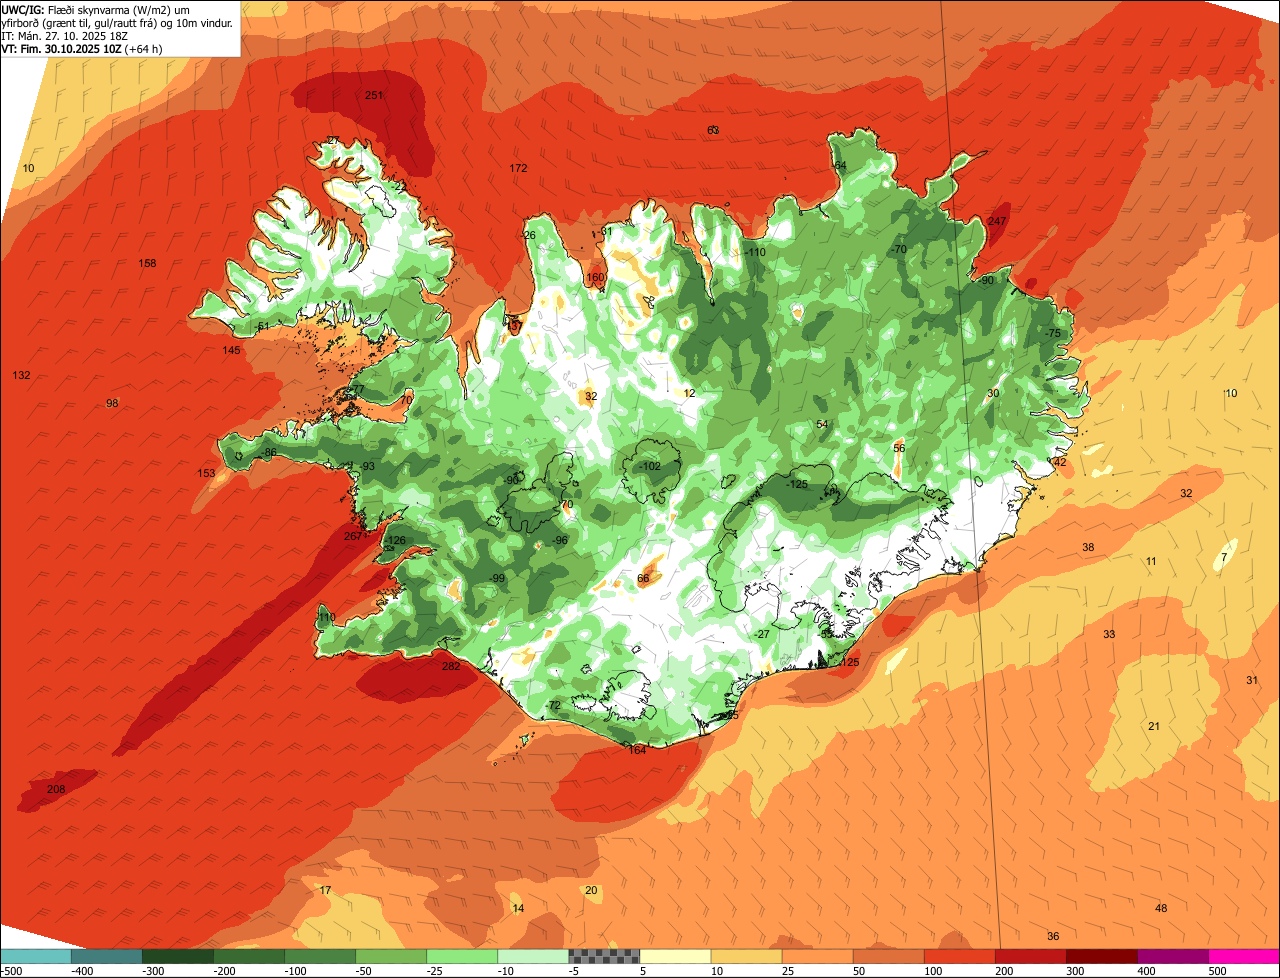Click the map value '-70' in the northeast
Image resolution: width=1280 pixels, height=978 pixels.
tap(898, 249)
